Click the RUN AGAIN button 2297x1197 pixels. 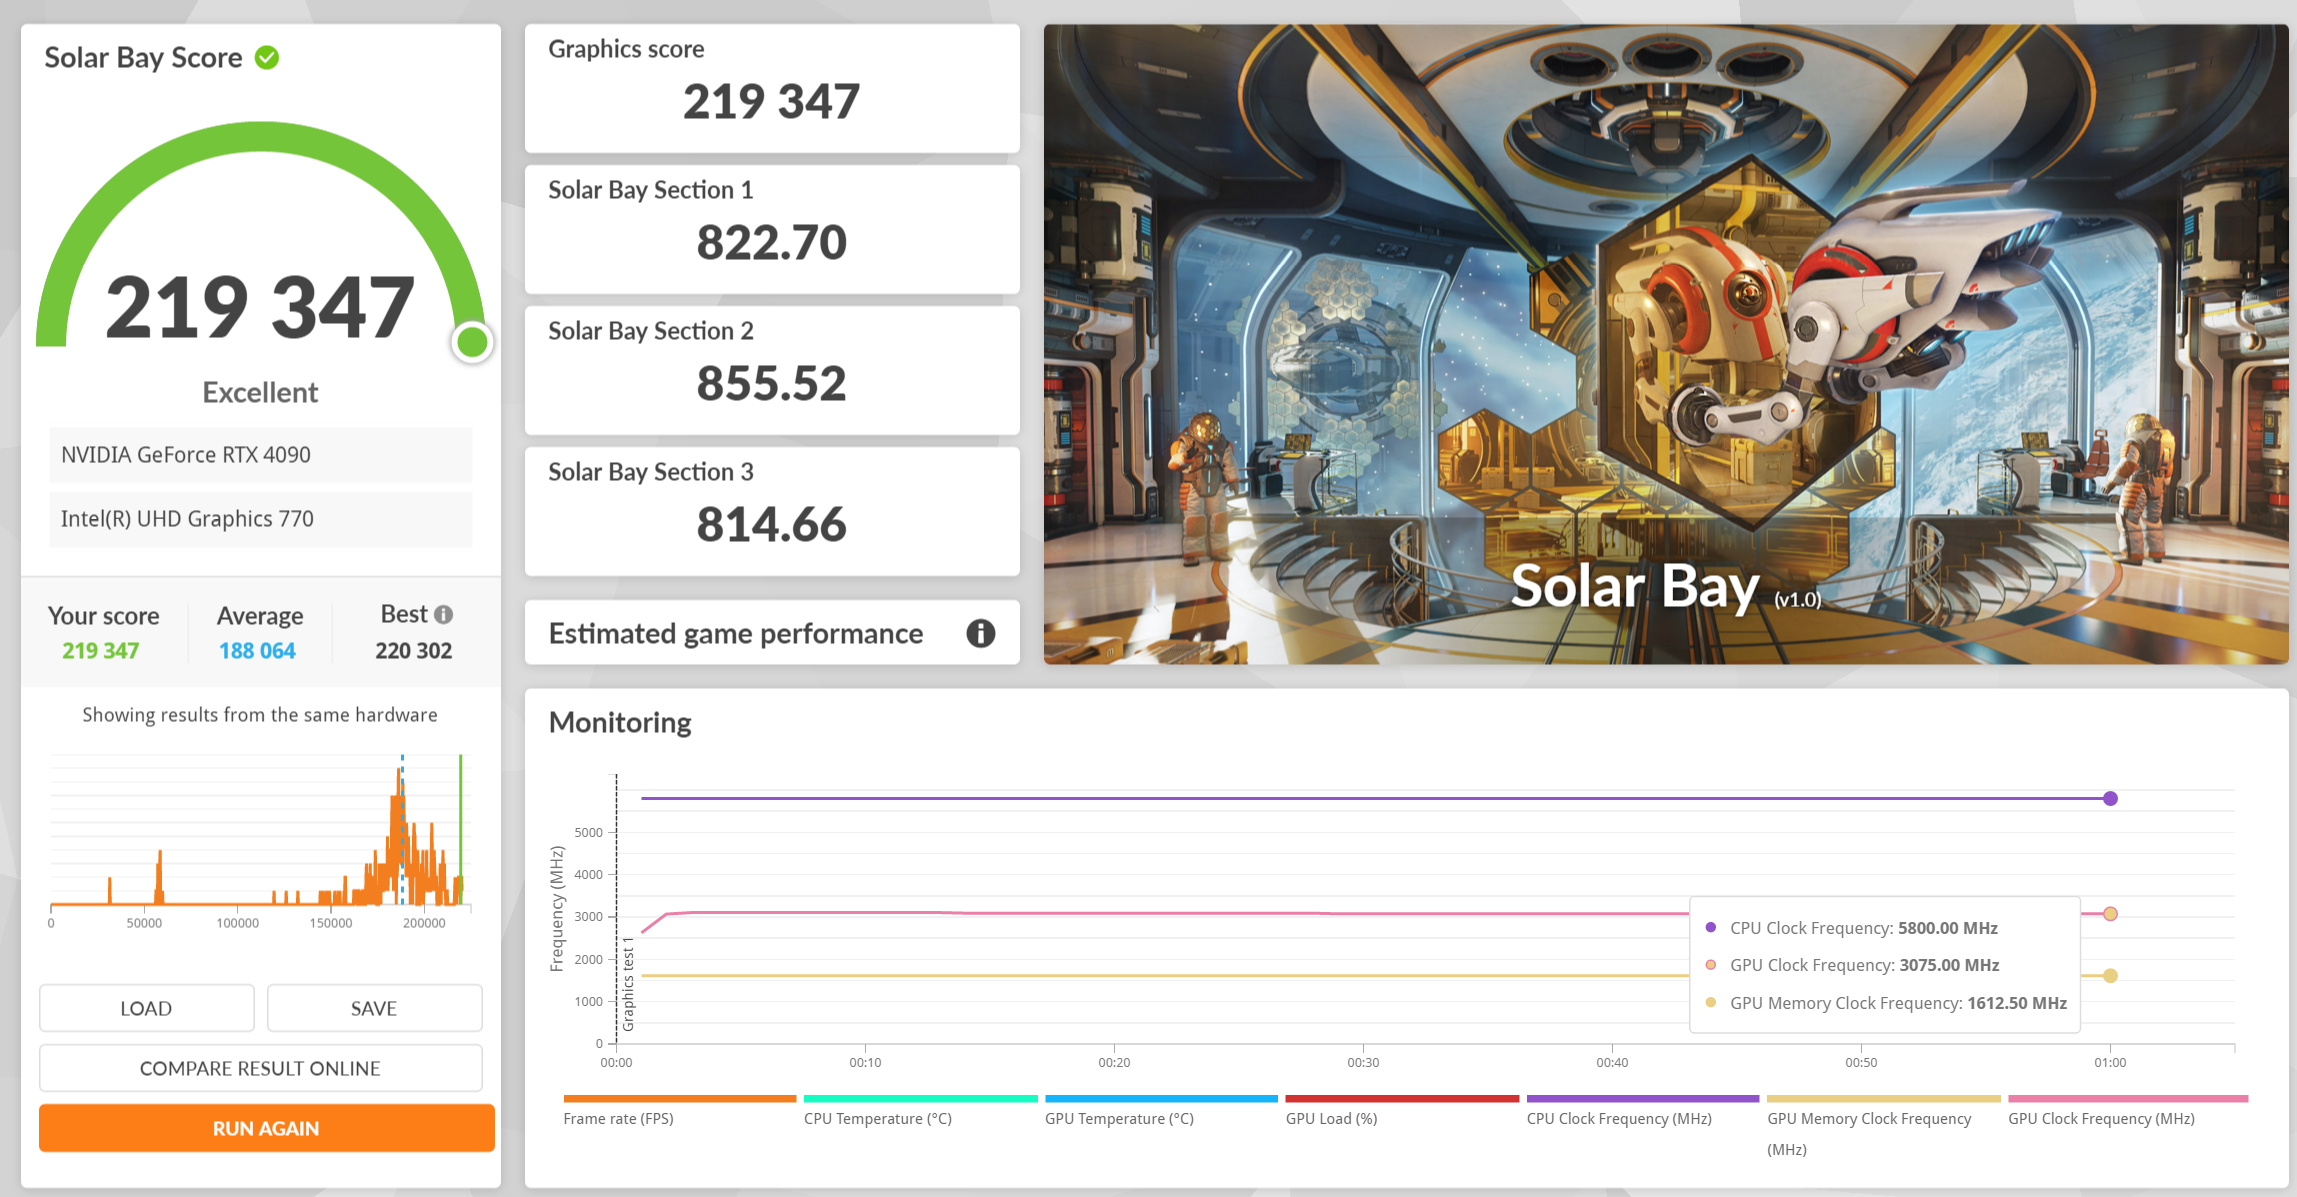[266, 1128]
